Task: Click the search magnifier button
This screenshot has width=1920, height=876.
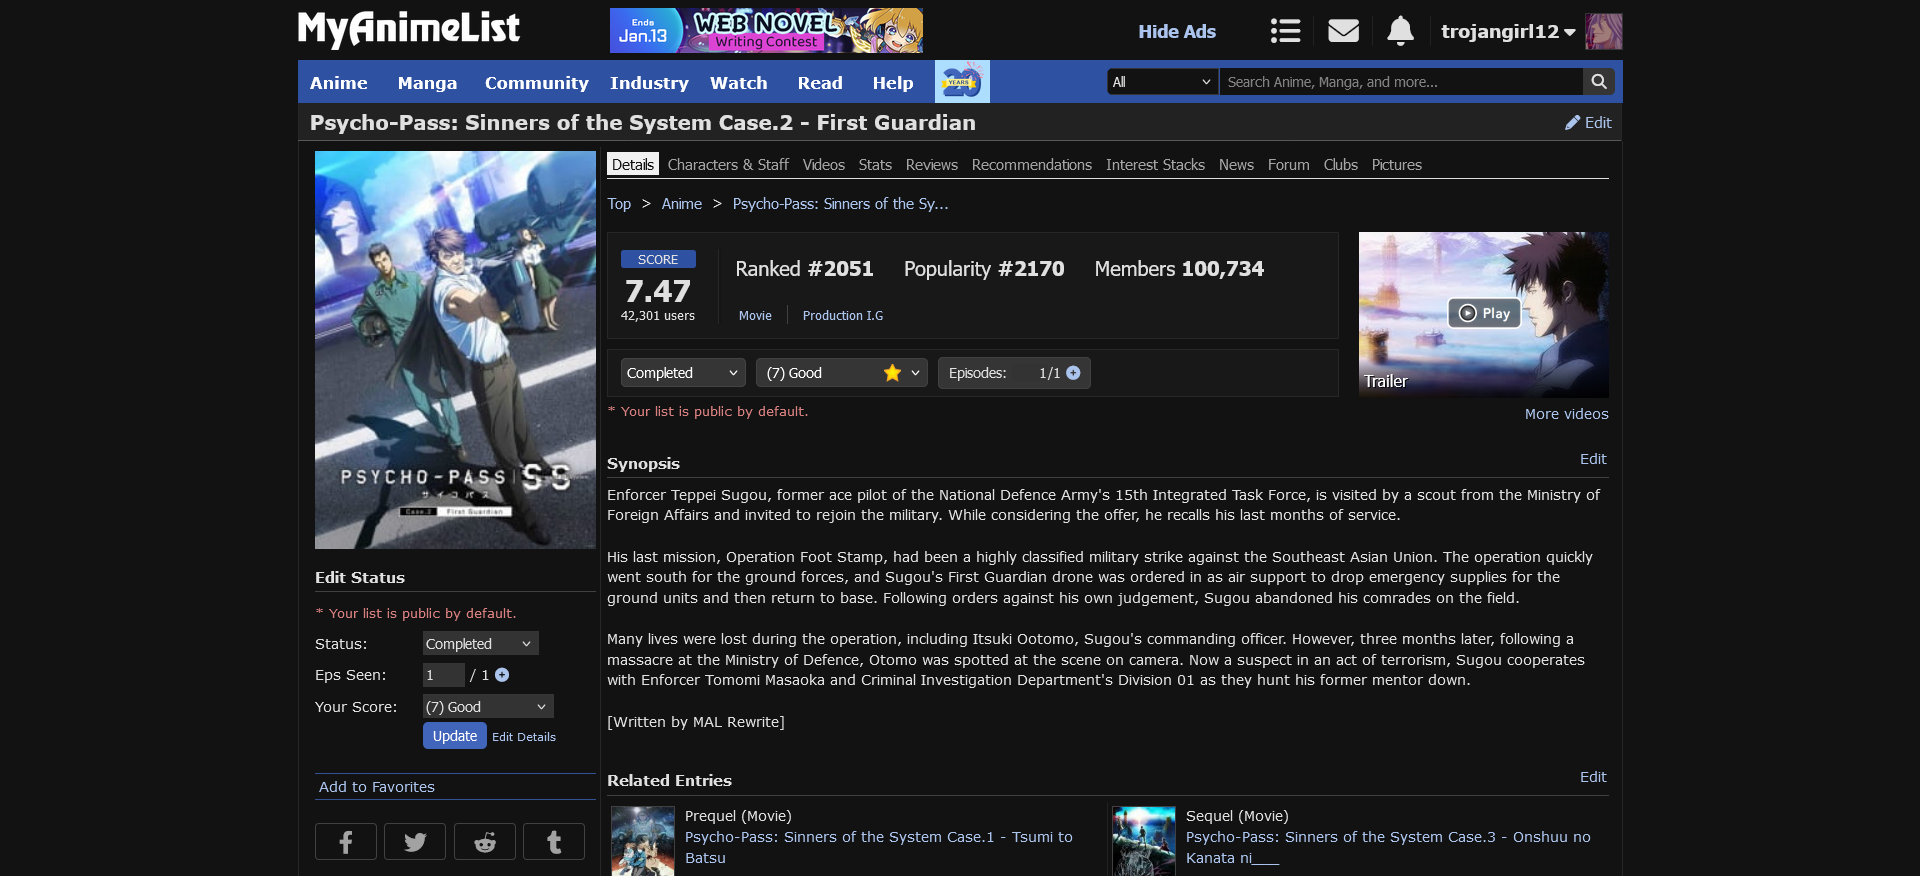Action: pyautogui.click(x=1599, y=82)
